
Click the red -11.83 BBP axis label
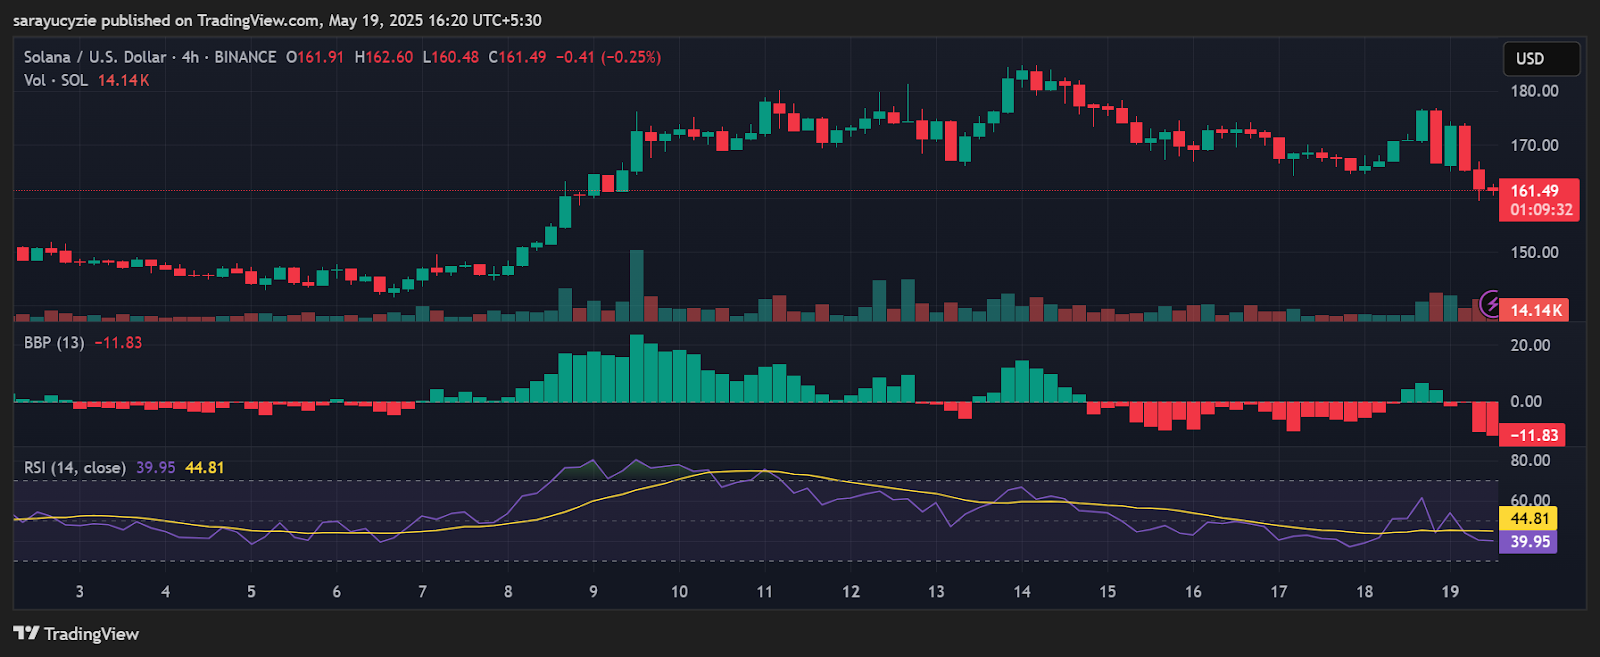pos(1534,435)
